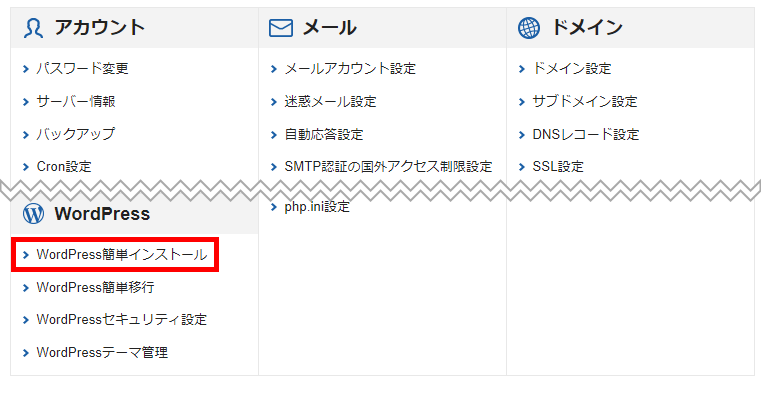Open ドメイン設定 link

coord(572,68)
